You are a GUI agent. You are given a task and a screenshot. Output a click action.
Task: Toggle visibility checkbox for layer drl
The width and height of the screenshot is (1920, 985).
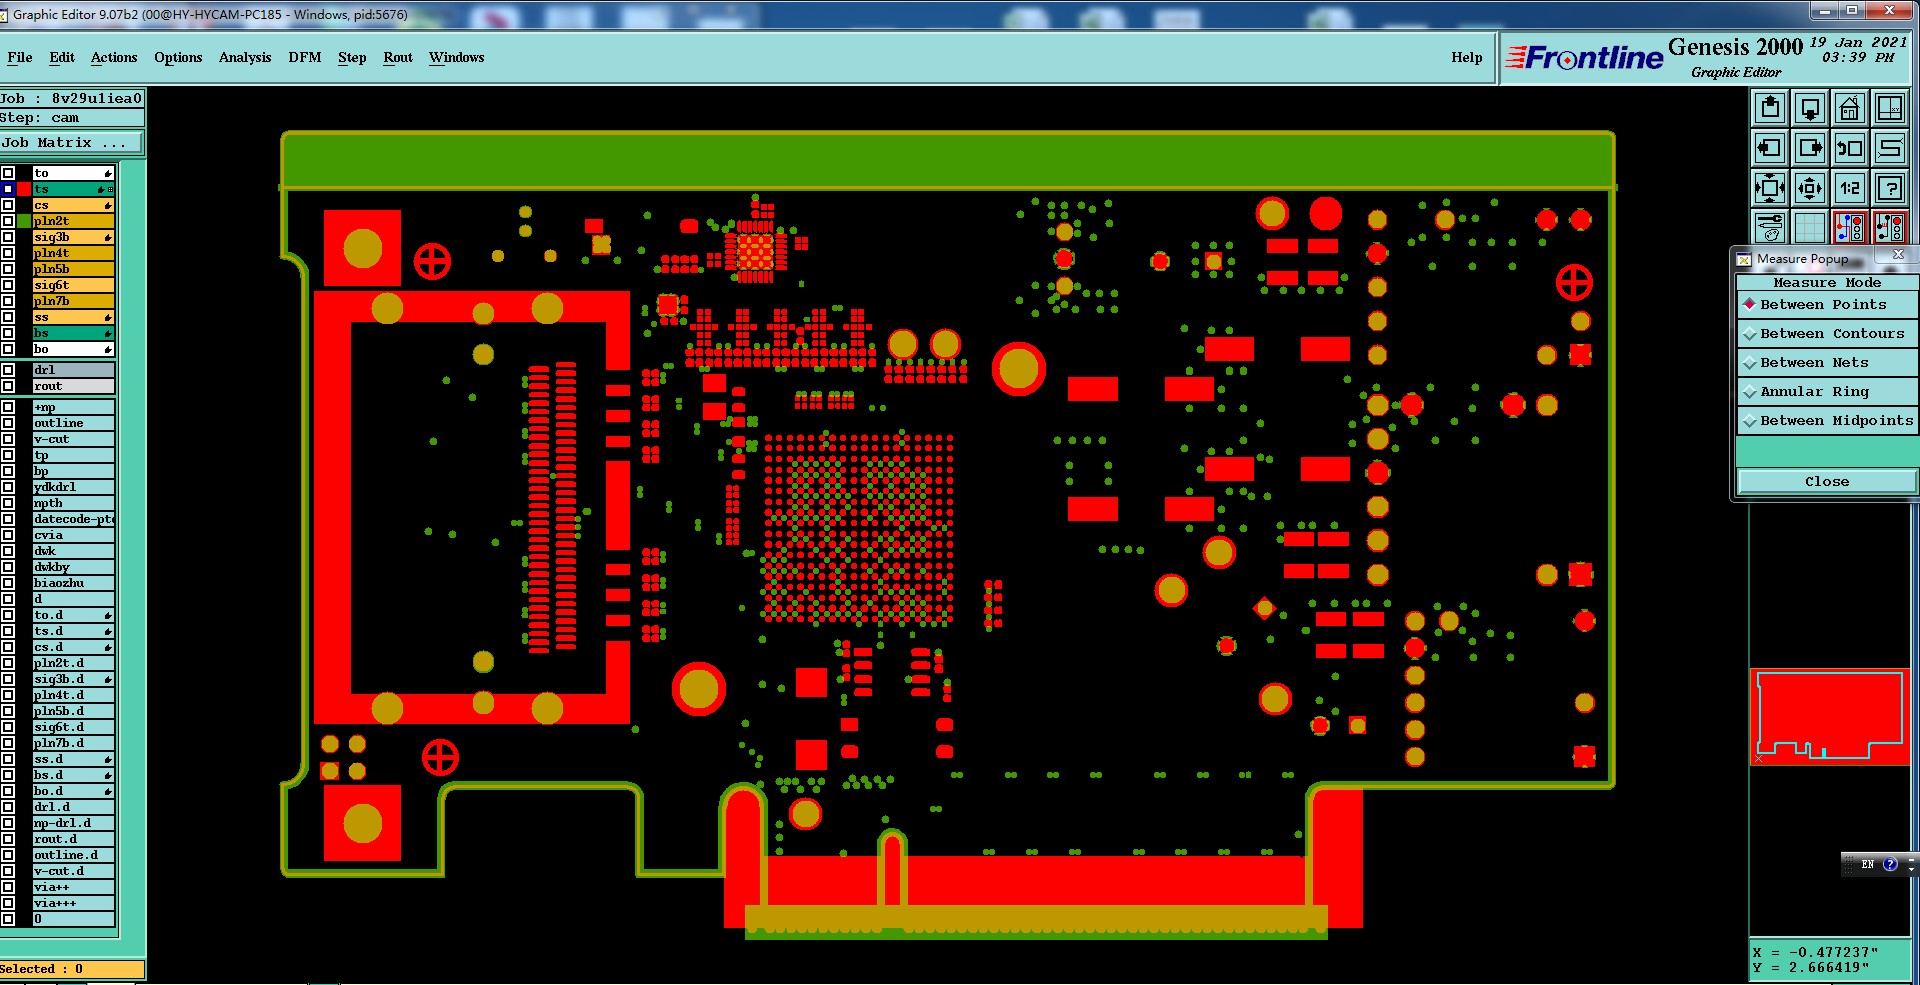(x=8, y=370)
